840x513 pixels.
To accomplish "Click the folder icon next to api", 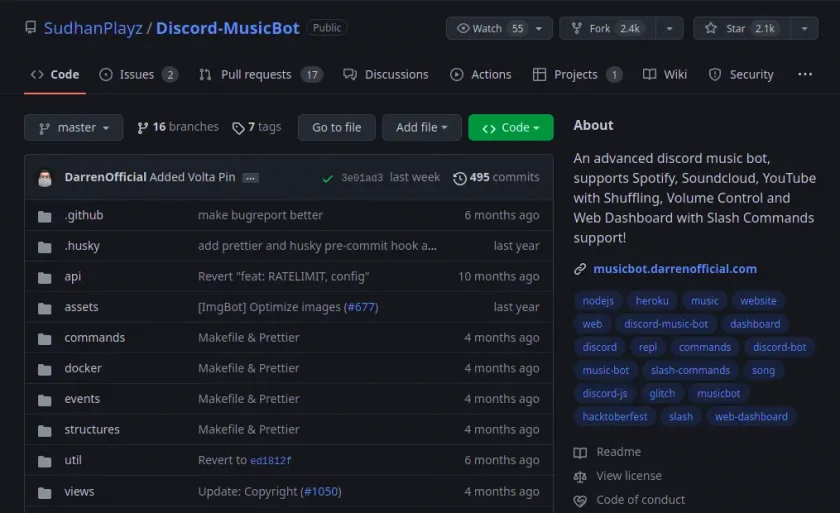I will (45, 277).
